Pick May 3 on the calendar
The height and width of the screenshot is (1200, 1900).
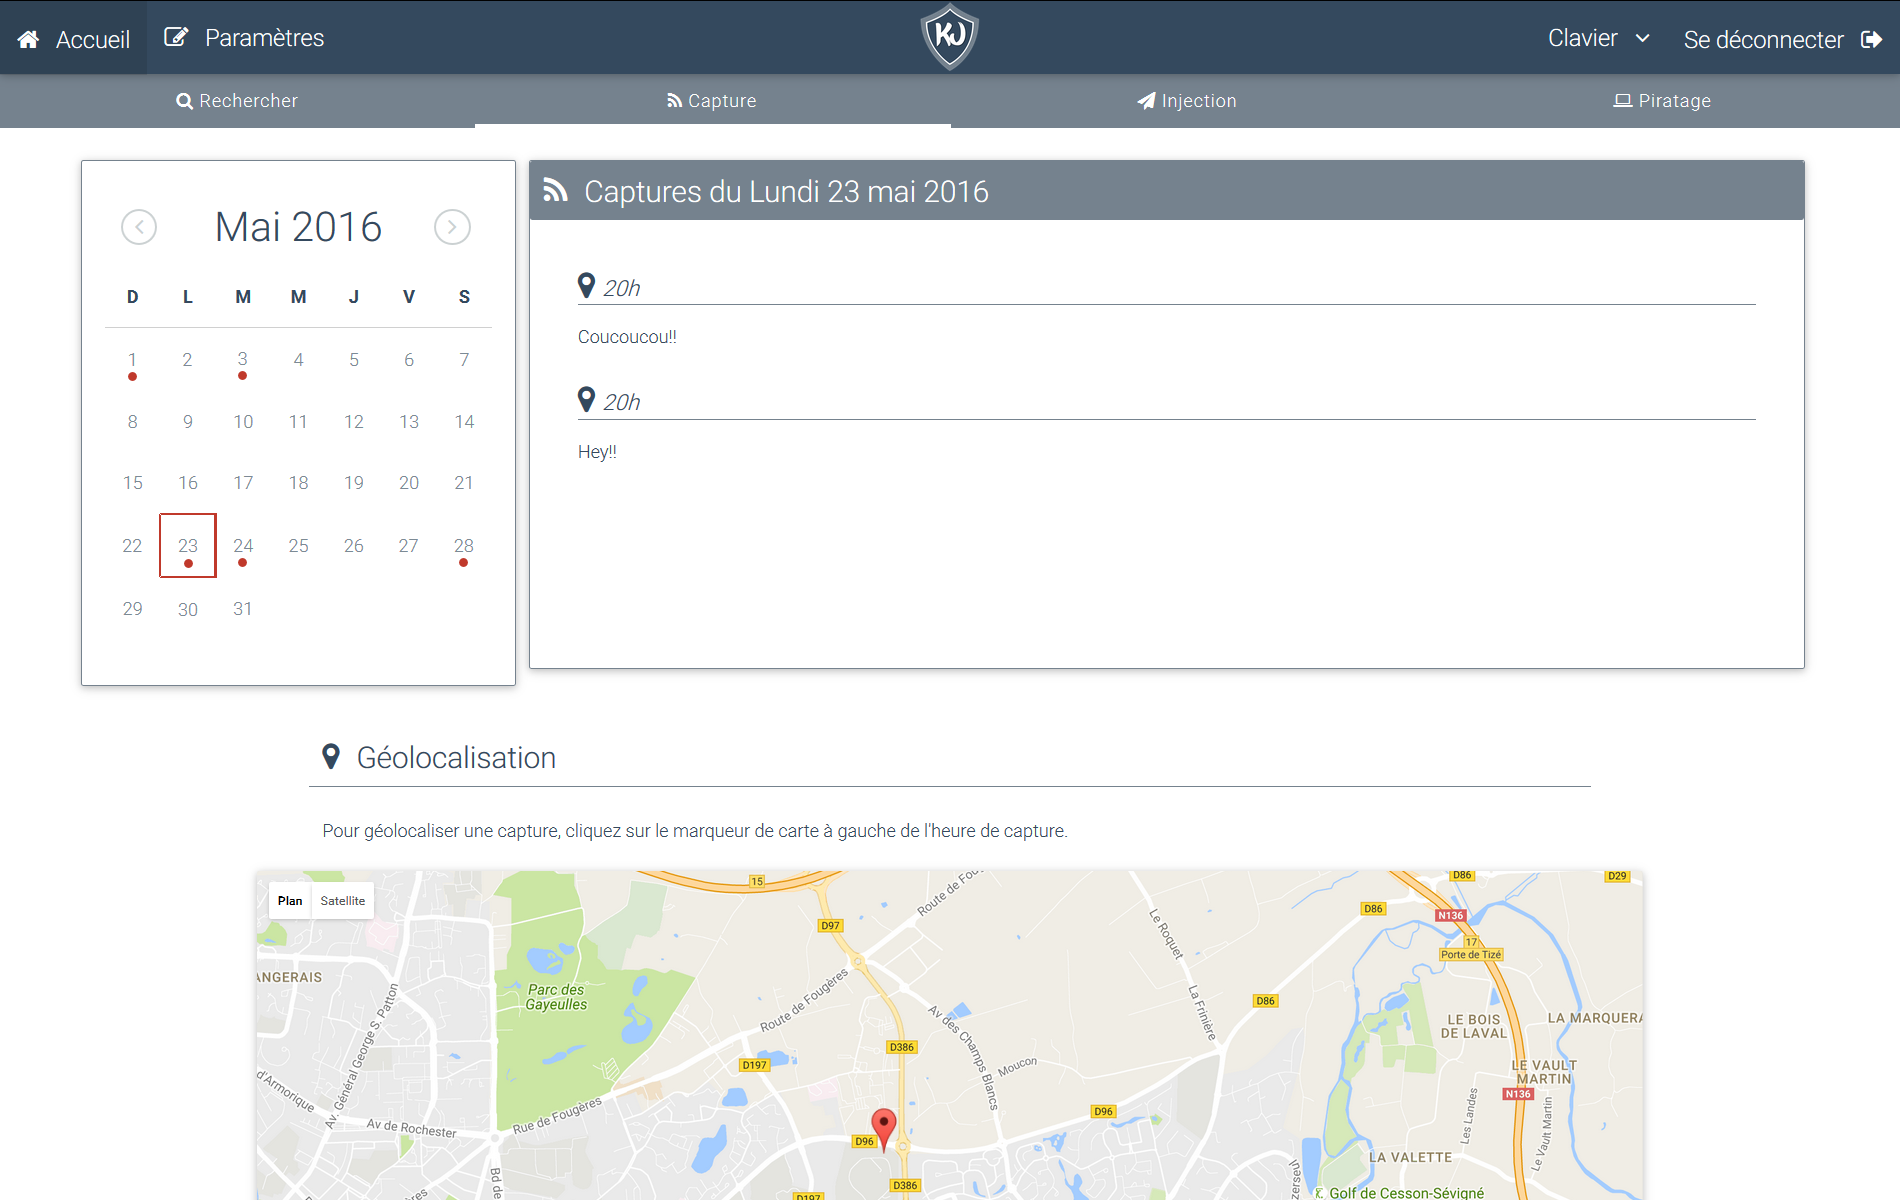[243, 360]
